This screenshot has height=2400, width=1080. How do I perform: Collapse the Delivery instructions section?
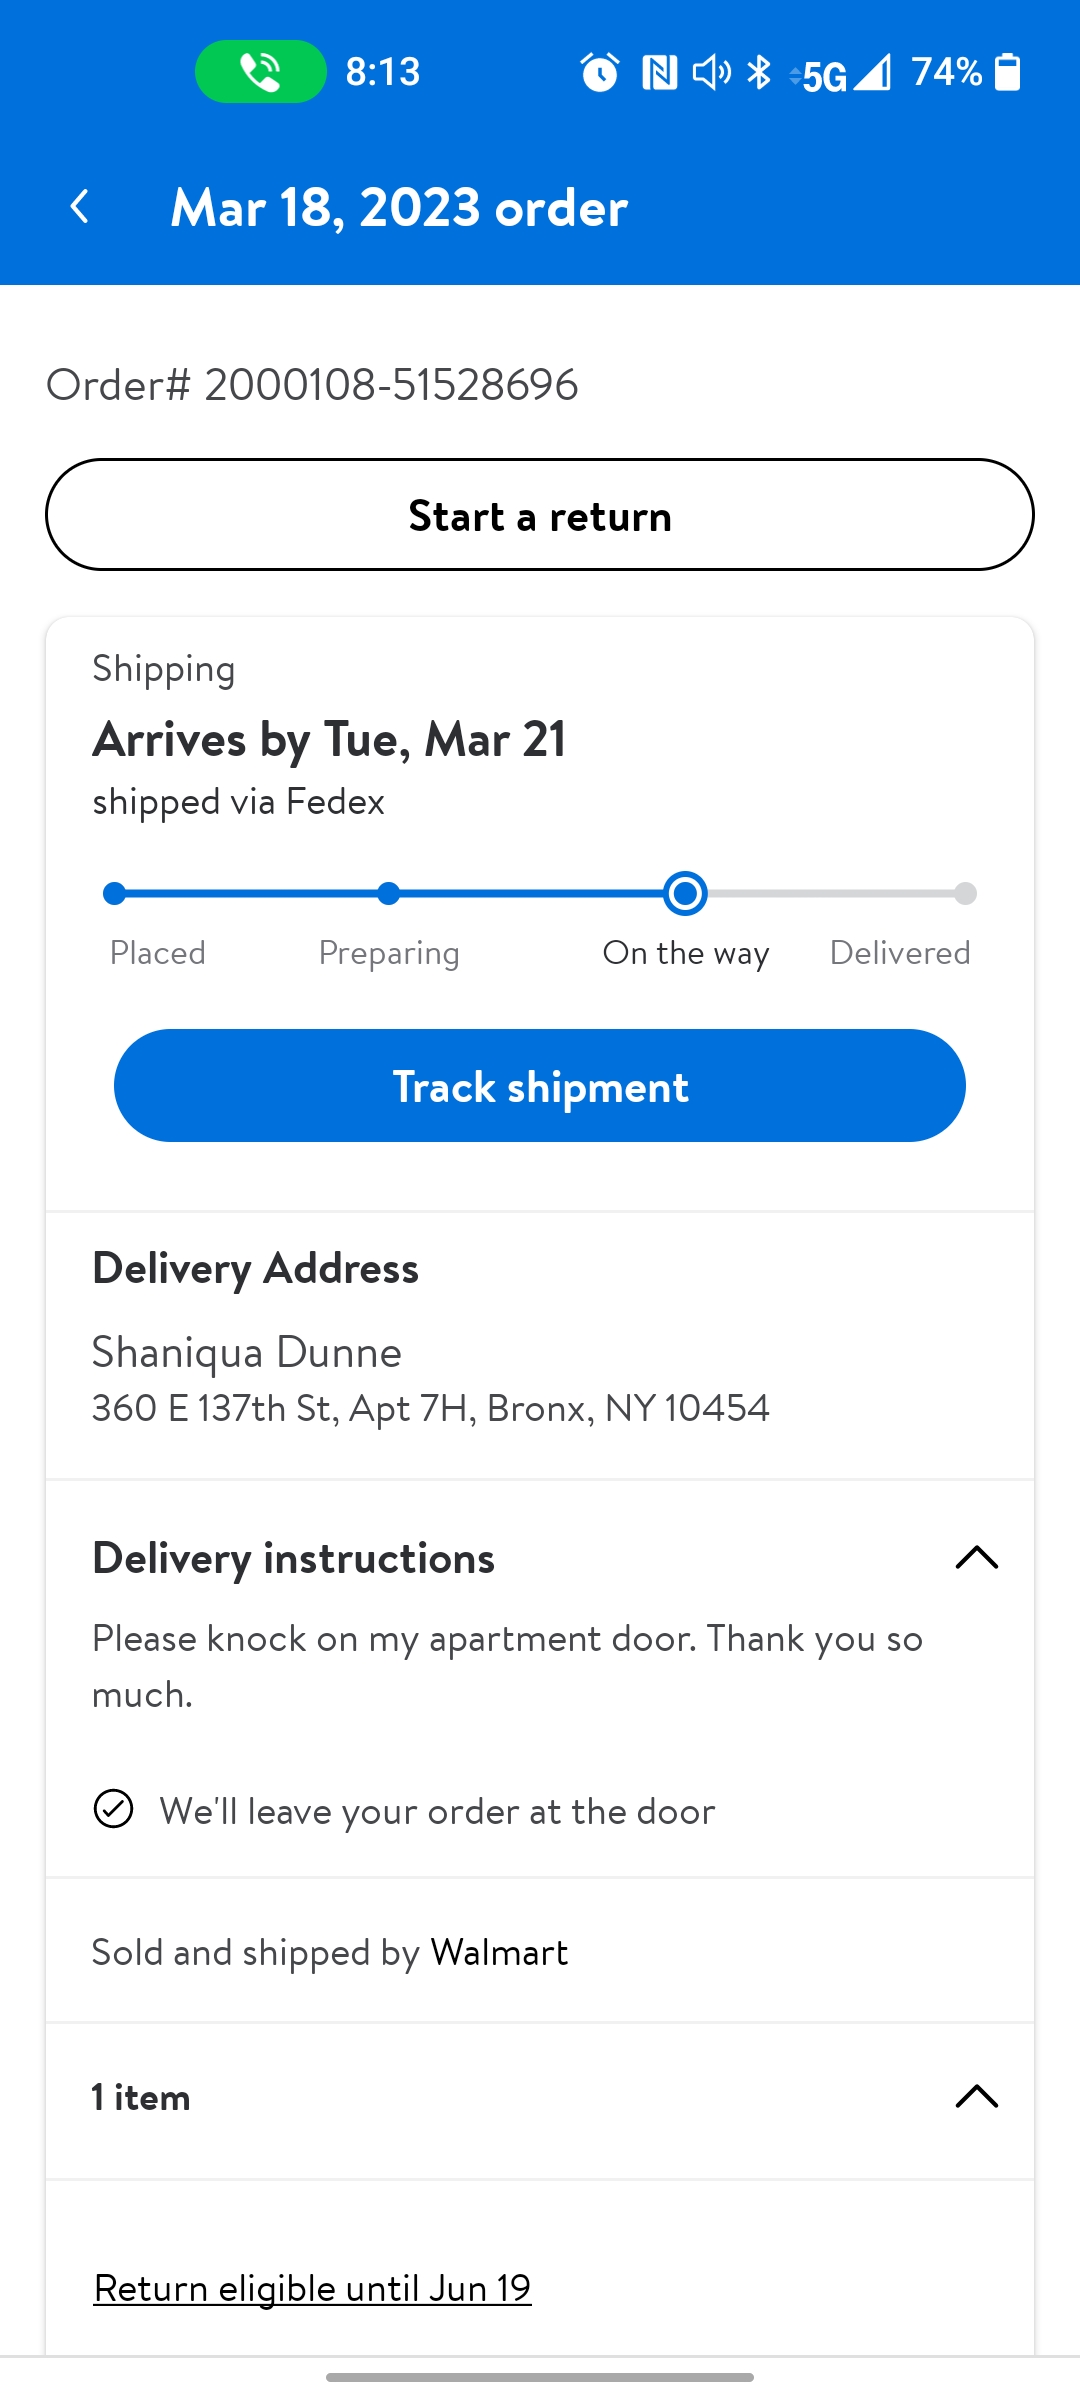976,1557
